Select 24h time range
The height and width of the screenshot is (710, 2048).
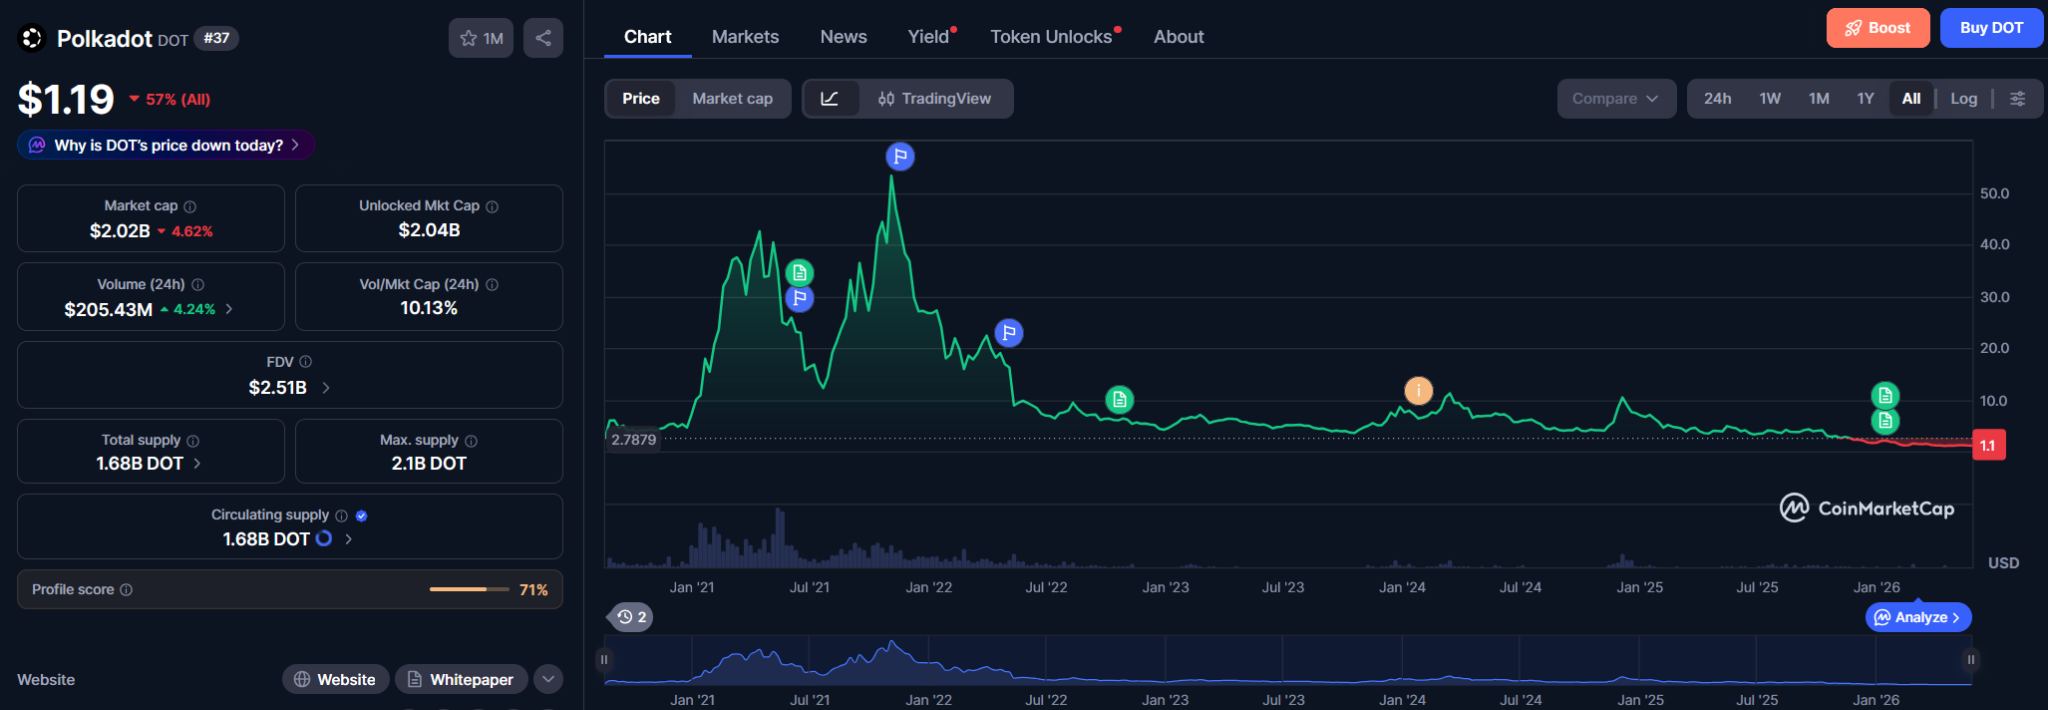point(1717,99)
